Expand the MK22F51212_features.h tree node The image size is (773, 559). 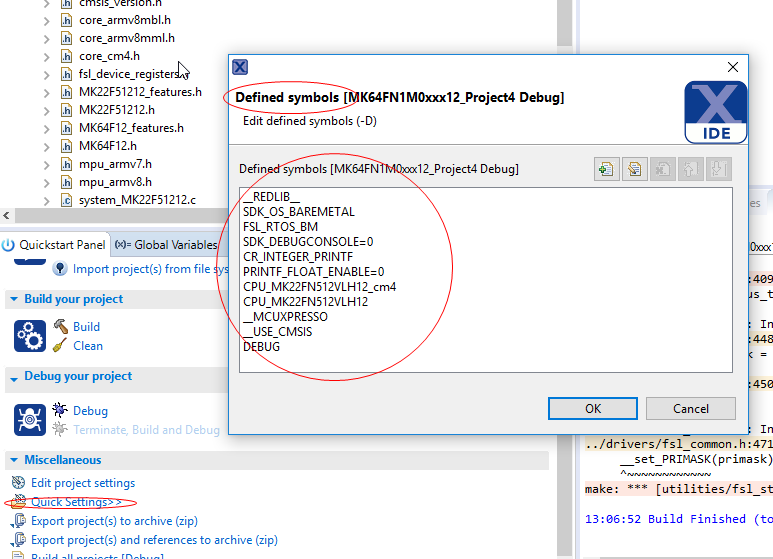pos(46,93)
